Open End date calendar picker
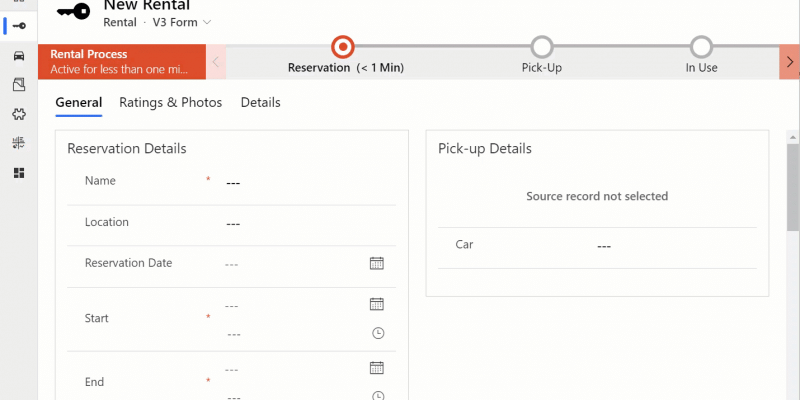Viewport: 800px width, 400px height. 377,368
